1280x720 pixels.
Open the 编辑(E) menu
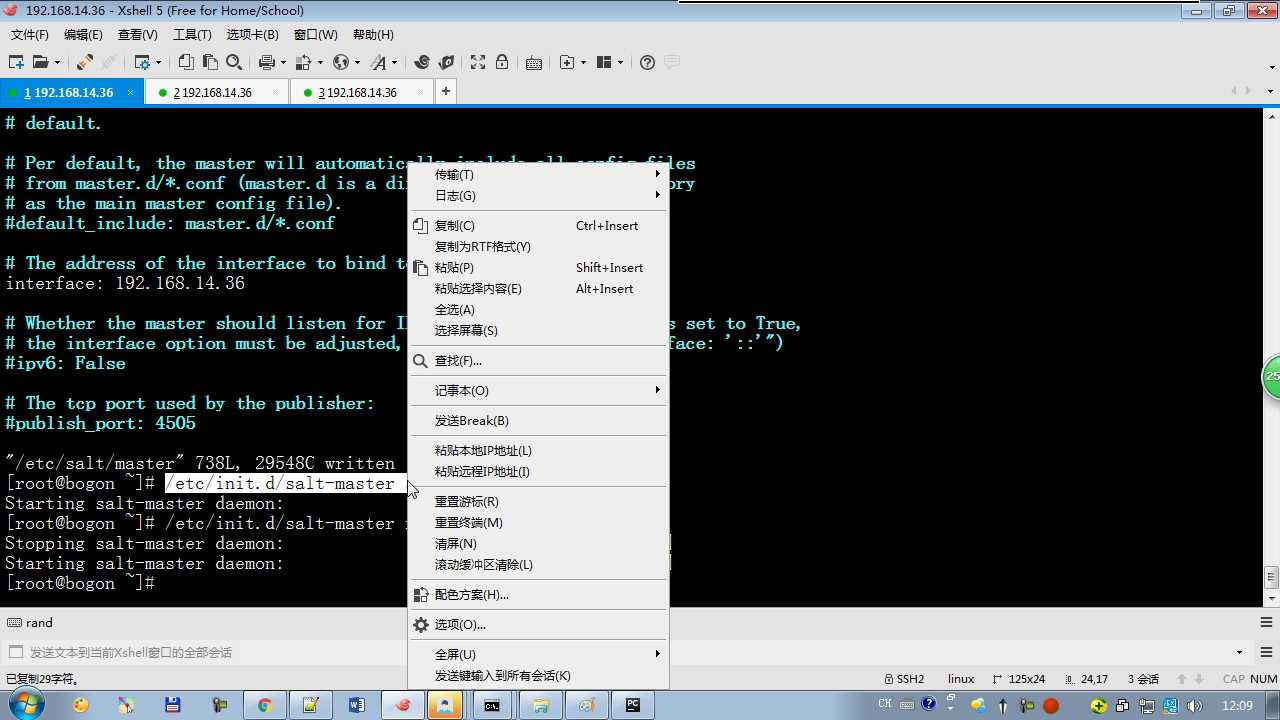click(x=83, y=34)
